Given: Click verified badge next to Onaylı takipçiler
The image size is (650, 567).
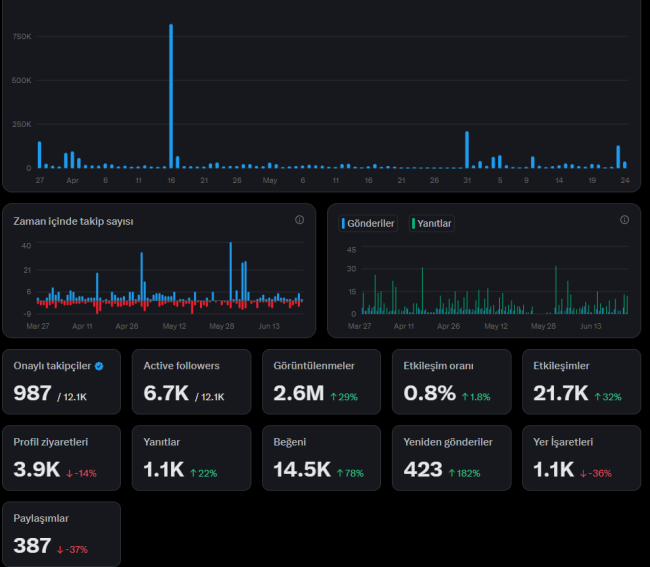Looking at the screenshot, I should [x=99, y=366].
